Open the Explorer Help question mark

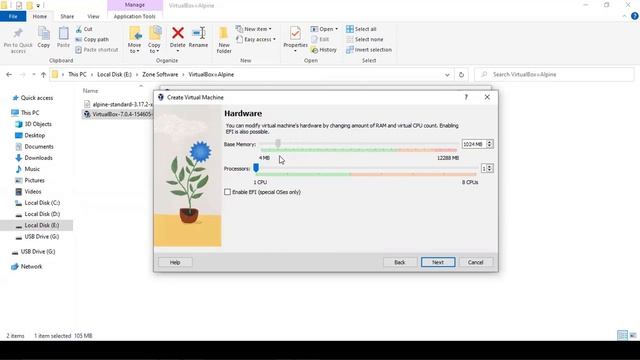[x=634, y=16]
